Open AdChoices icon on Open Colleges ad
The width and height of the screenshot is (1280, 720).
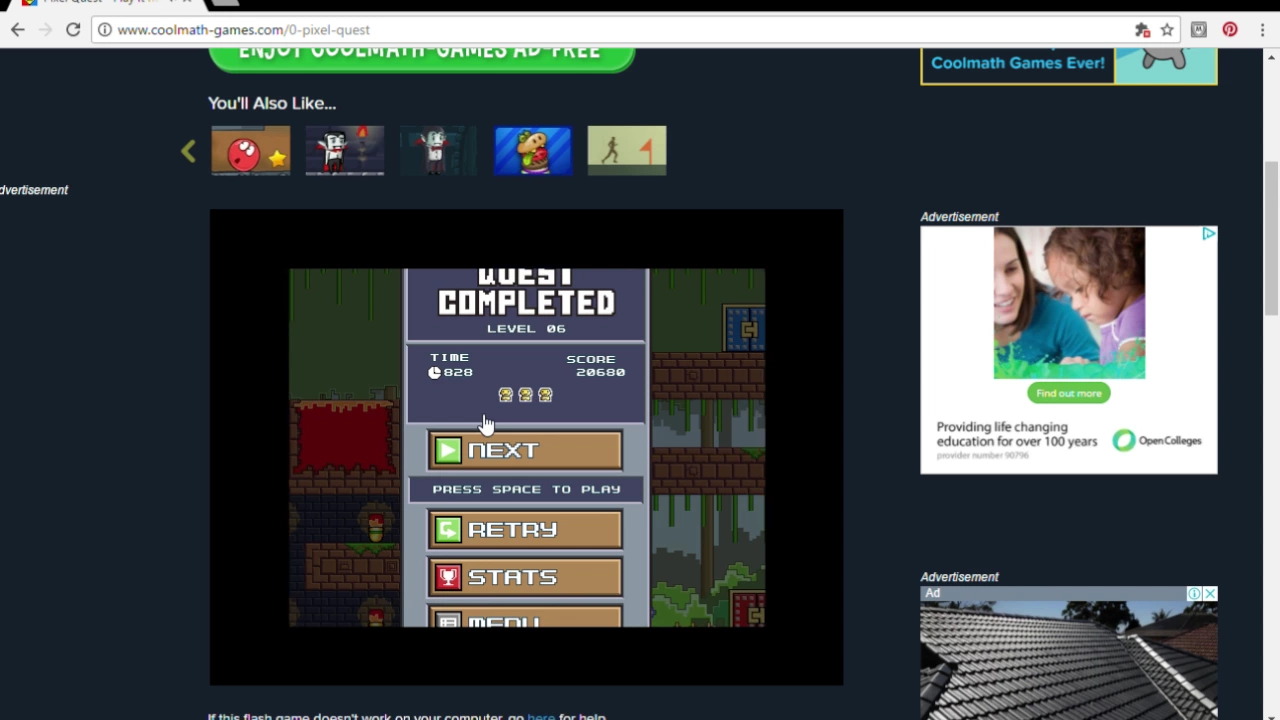click(1209, 234)
